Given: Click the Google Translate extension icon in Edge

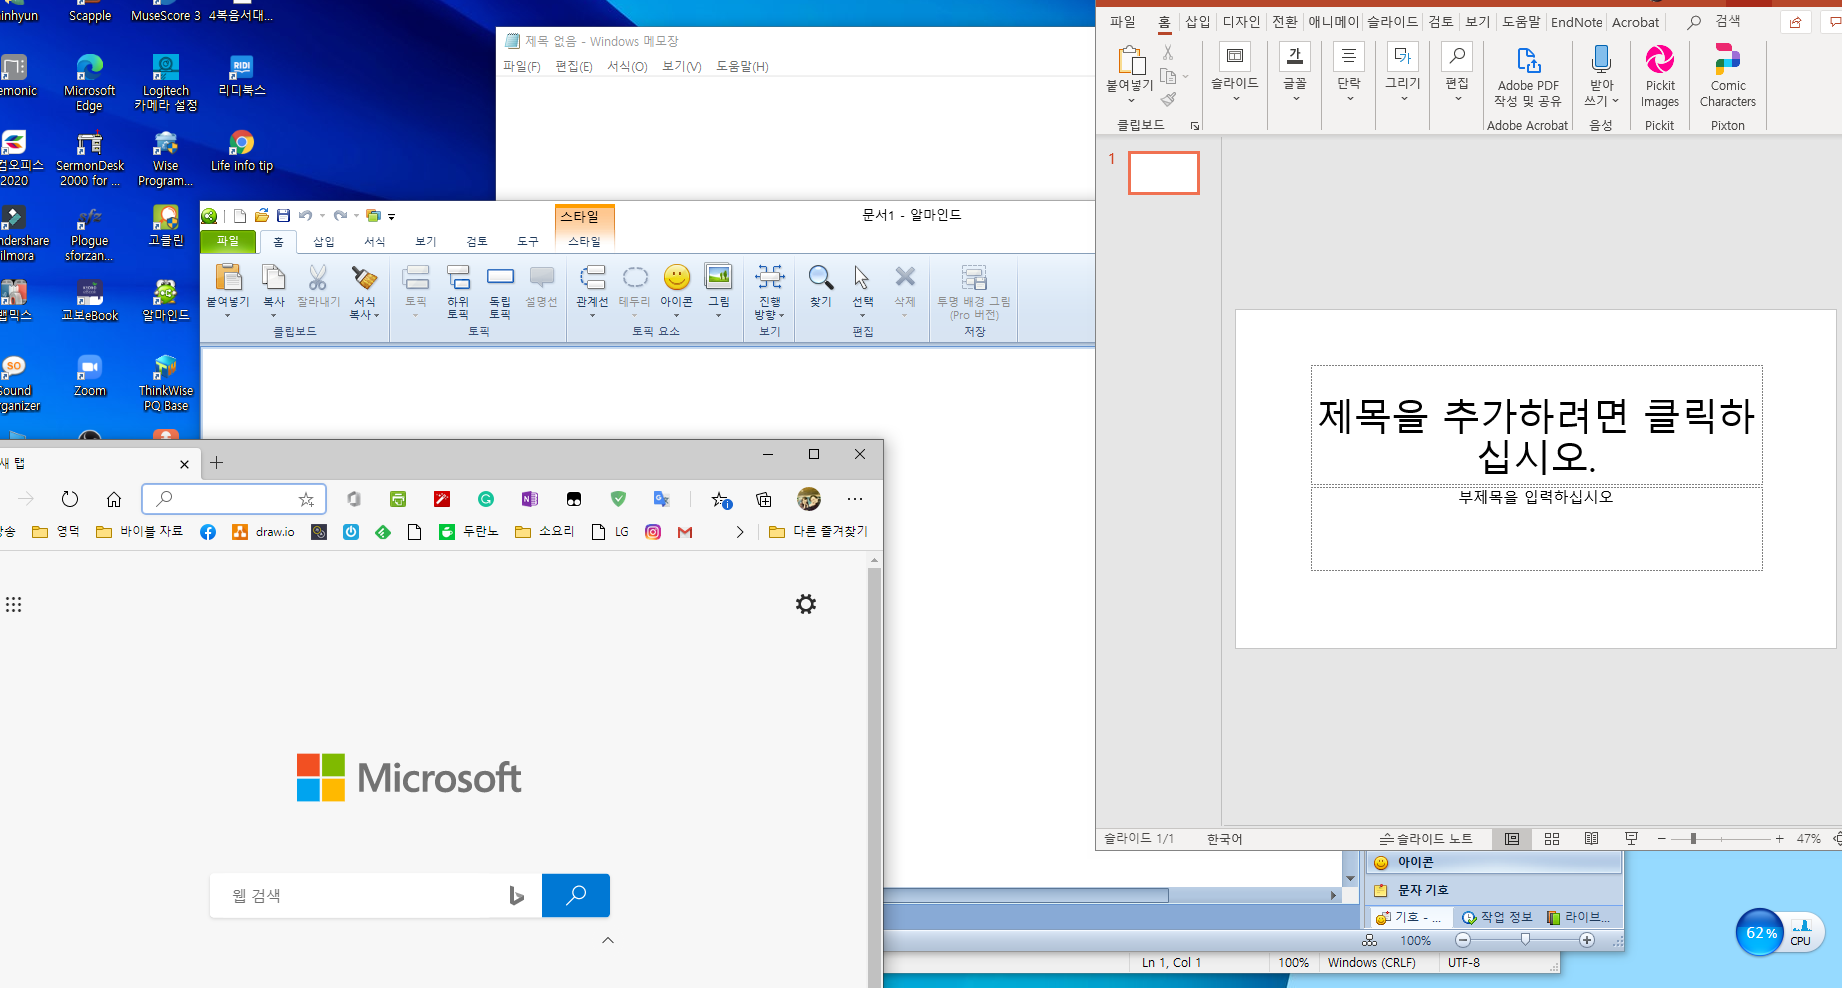Looking at the screenshot, I should point(662,499).
